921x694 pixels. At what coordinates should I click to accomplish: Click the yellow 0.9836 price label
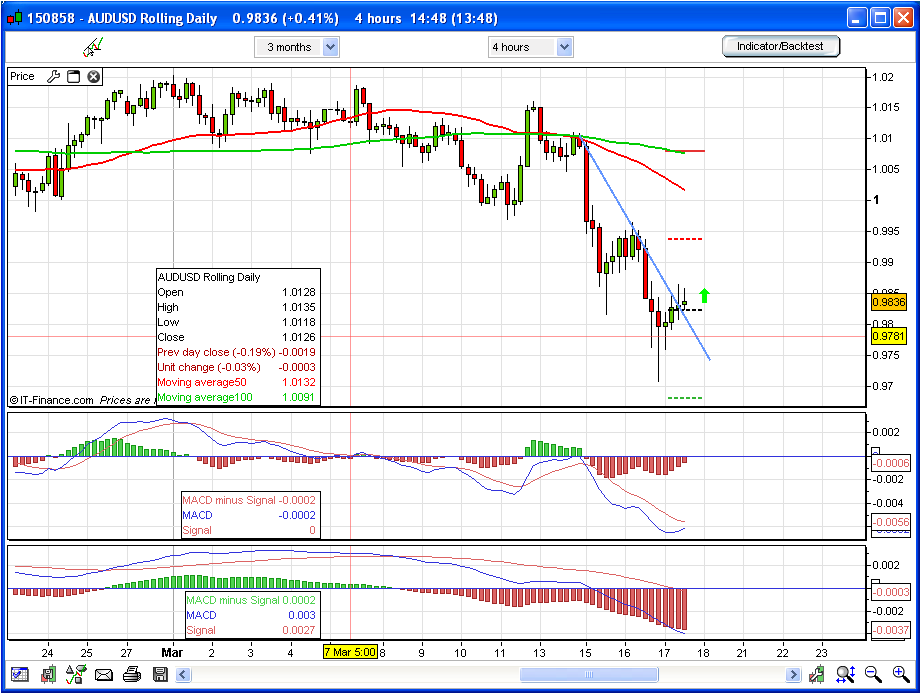pyautogui.click(x=889, y=302)
